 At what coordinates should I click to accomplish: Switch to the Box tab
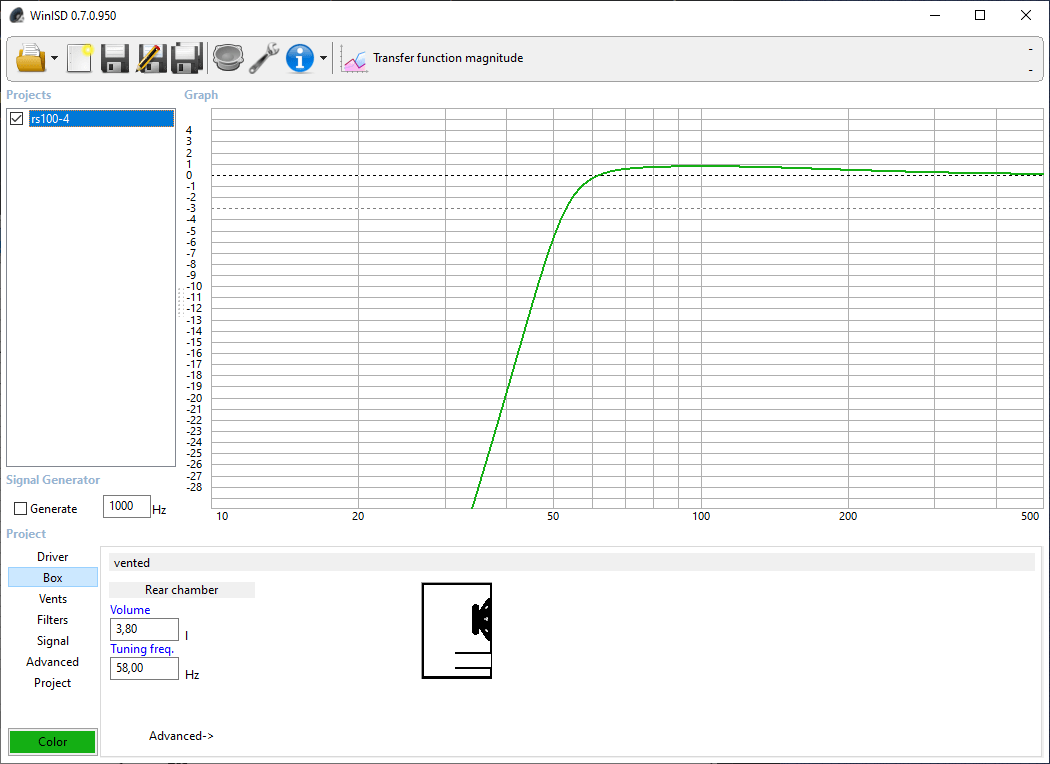coord(53,577)
